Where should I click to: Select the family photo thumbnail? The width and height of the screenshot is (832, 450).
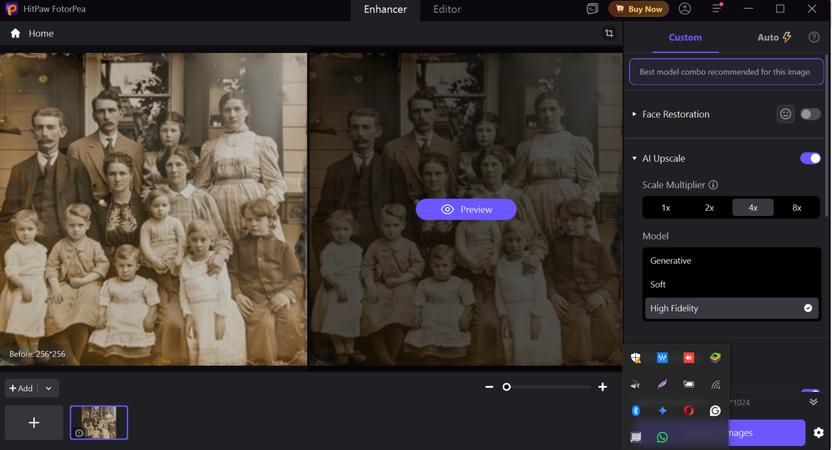point(99,422)
